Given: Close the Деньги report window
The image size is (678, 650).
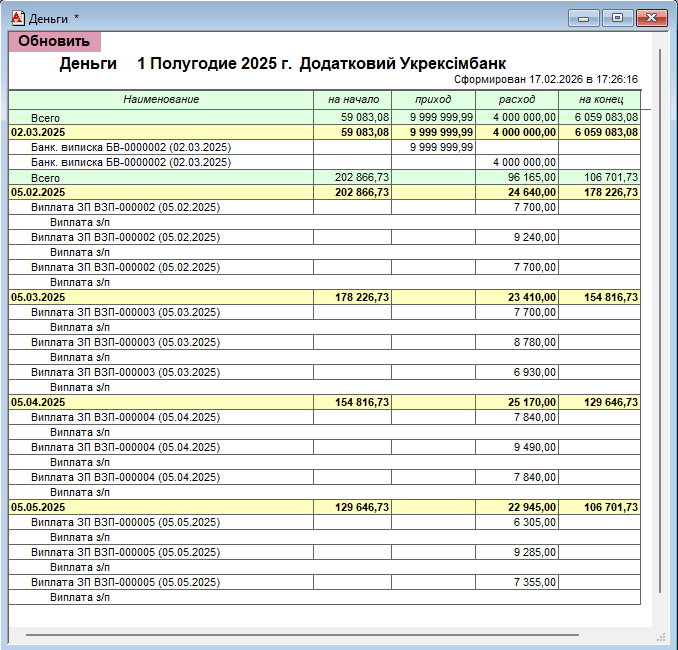Looking at the screenshot, I should point(650,17).
